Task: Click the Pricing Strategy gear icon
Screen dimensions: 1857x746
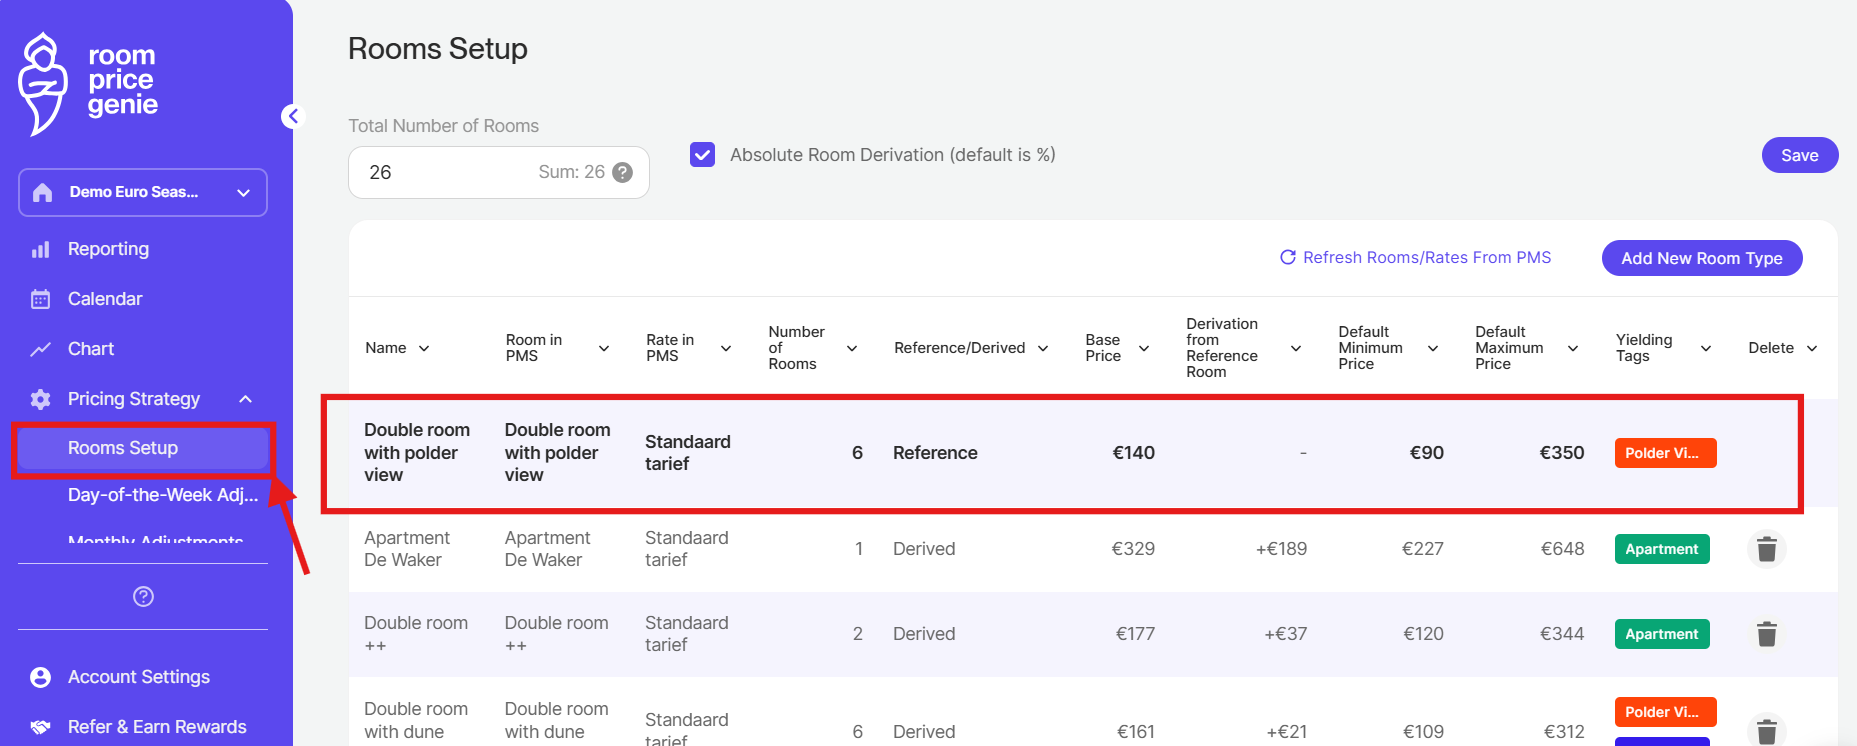Action: [x=40, y=399]
